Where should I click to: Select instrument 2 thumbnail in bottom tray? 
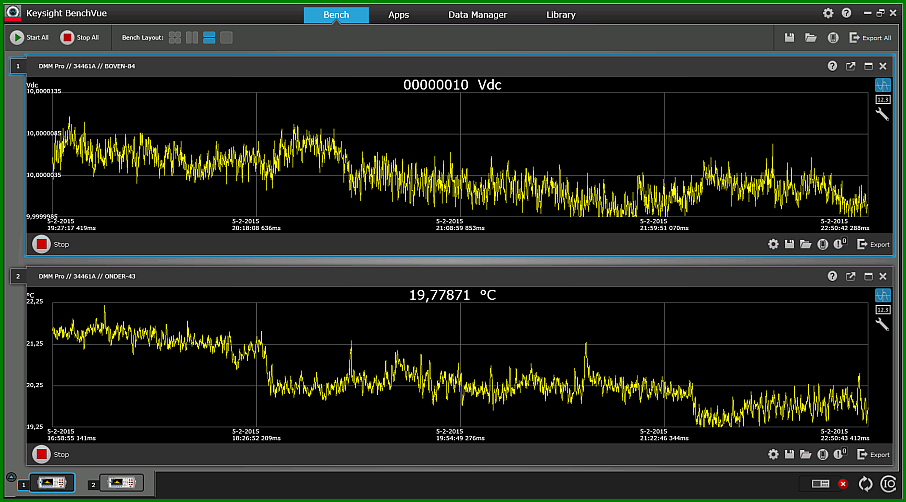(x=121, y=482)
